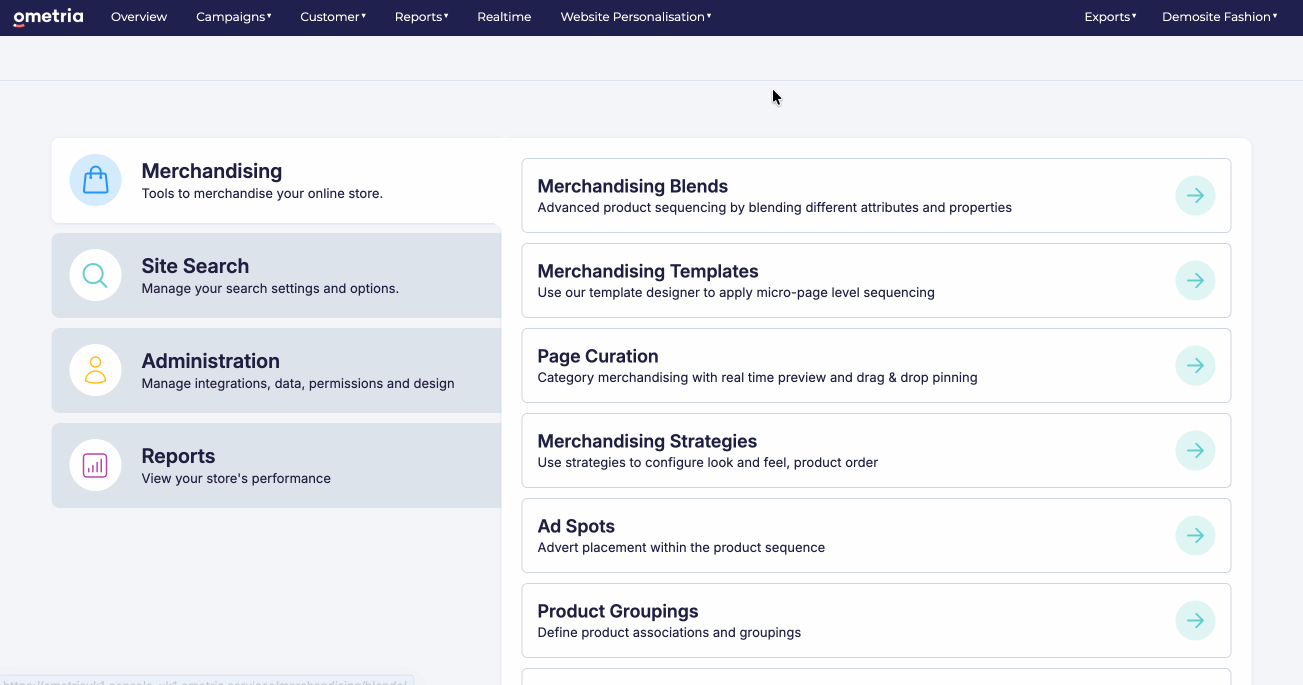Click the Merchandising shopping bag icon
Viewport: 1303px width, 685px height.
coord(95,180)
